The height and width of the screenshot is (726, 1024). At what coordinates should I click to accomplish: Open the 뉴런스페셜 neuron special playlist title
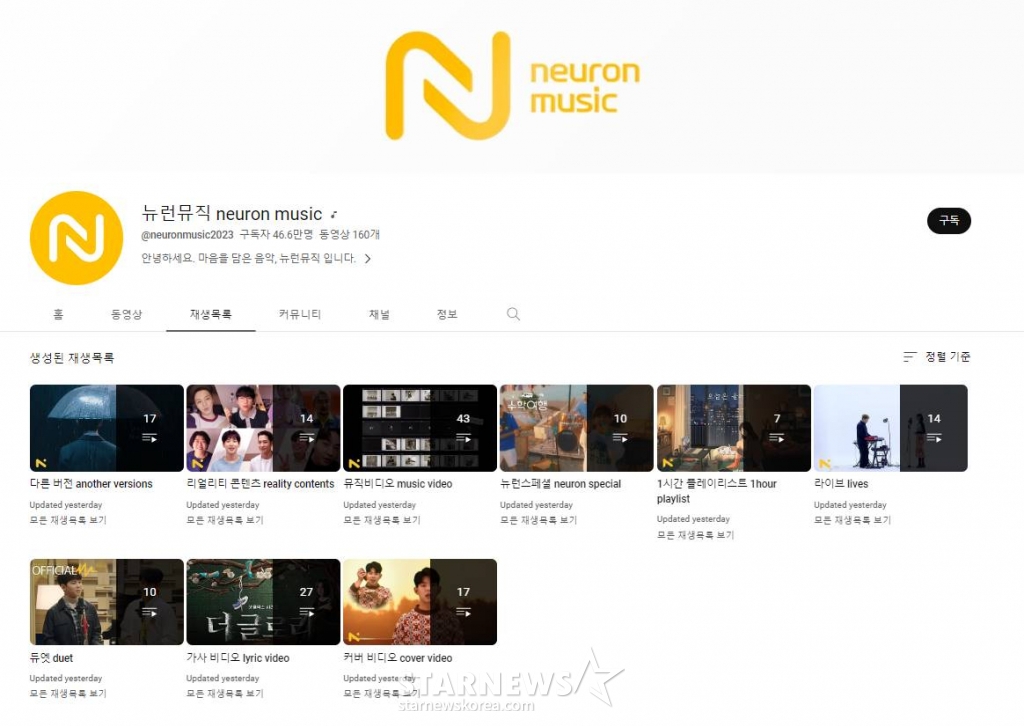[560, 484]
